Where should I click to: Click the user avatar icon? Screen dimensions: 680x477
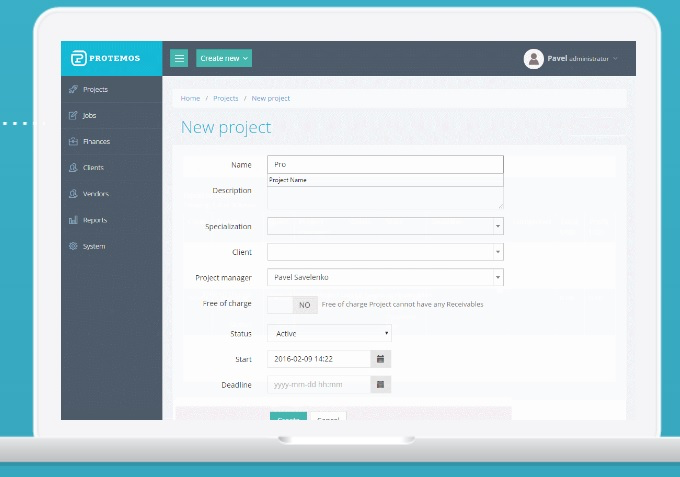(x=533, y=59)
